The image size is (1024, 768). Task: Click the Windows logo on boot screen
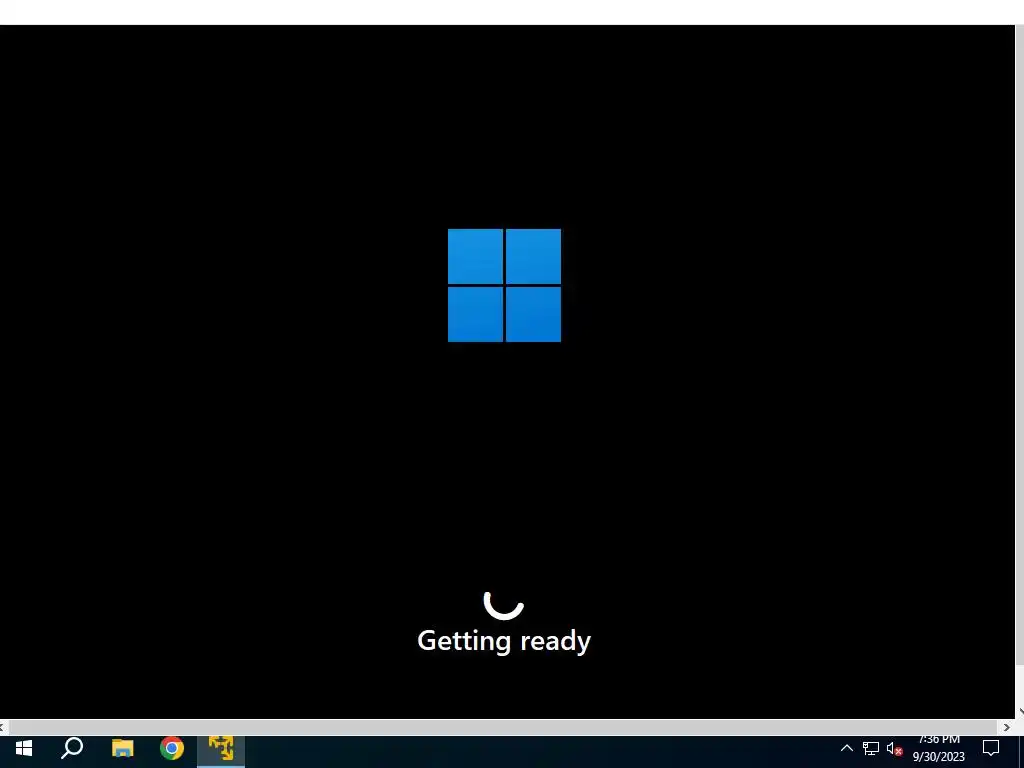pyautogui.click(x=504, y=285)
